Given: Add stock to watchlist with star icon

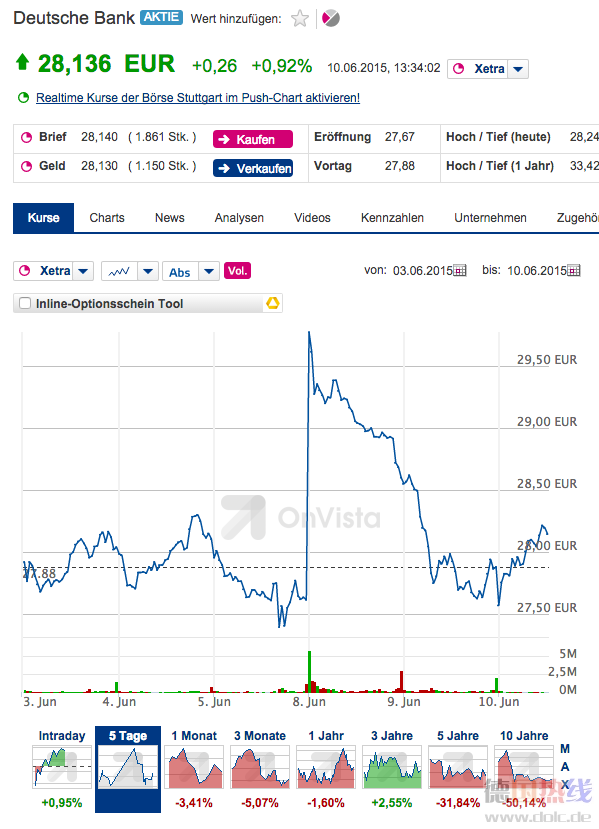Looking at the screenshot, I should [300, 19].
